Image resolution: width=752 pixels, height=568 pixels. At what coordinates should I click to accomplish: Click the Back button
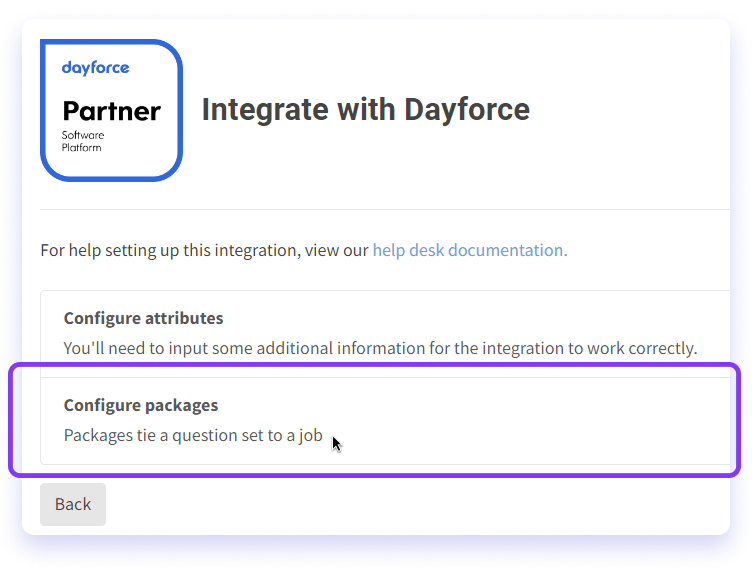tap(73, 504)
